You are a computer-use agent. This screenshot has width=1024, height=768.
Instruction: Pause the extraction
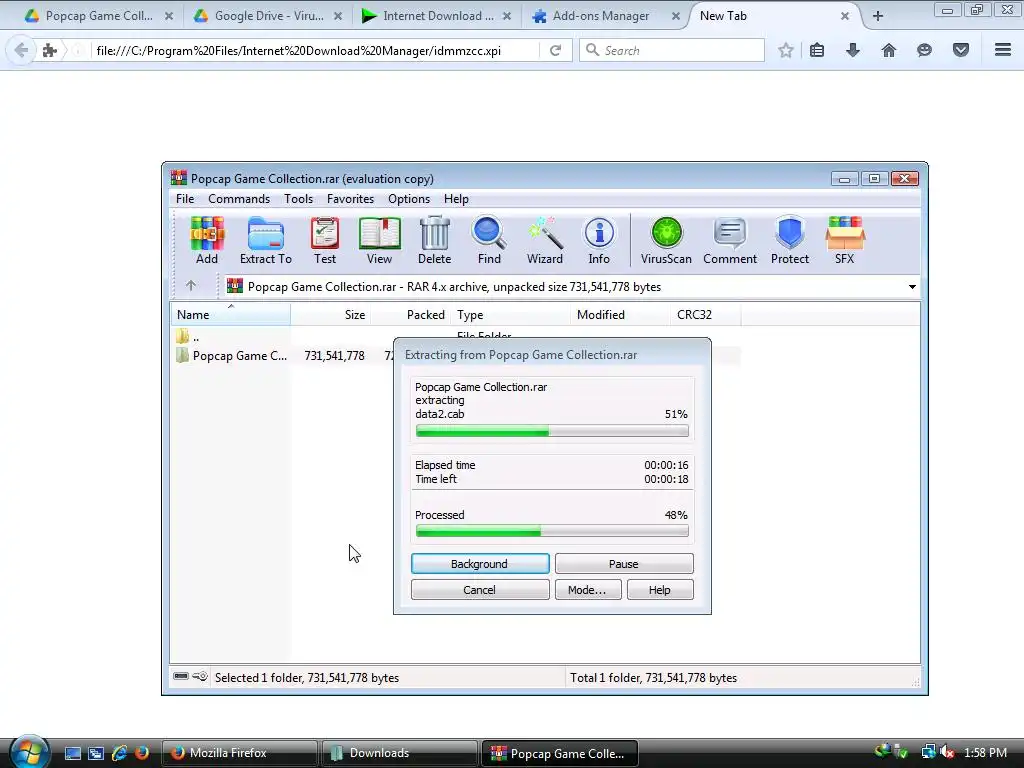pyautogui.click(x=624, y=564)
